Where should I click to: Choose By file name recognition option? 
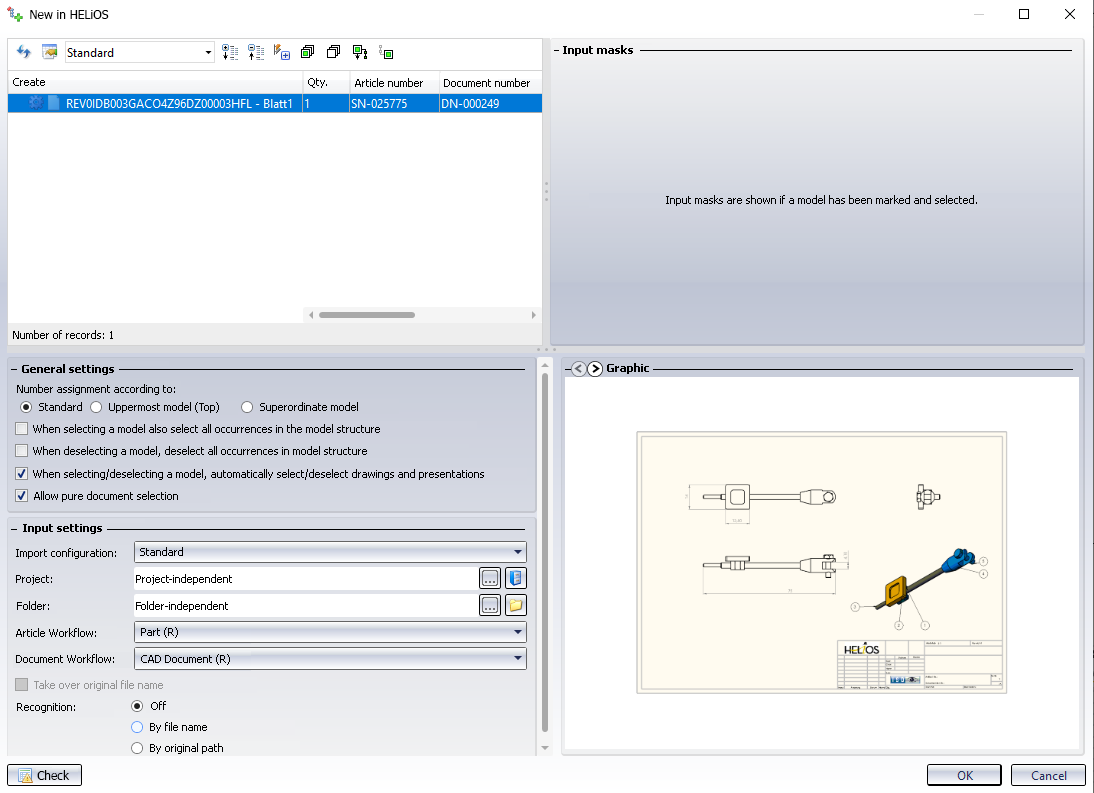coord(138,727)
